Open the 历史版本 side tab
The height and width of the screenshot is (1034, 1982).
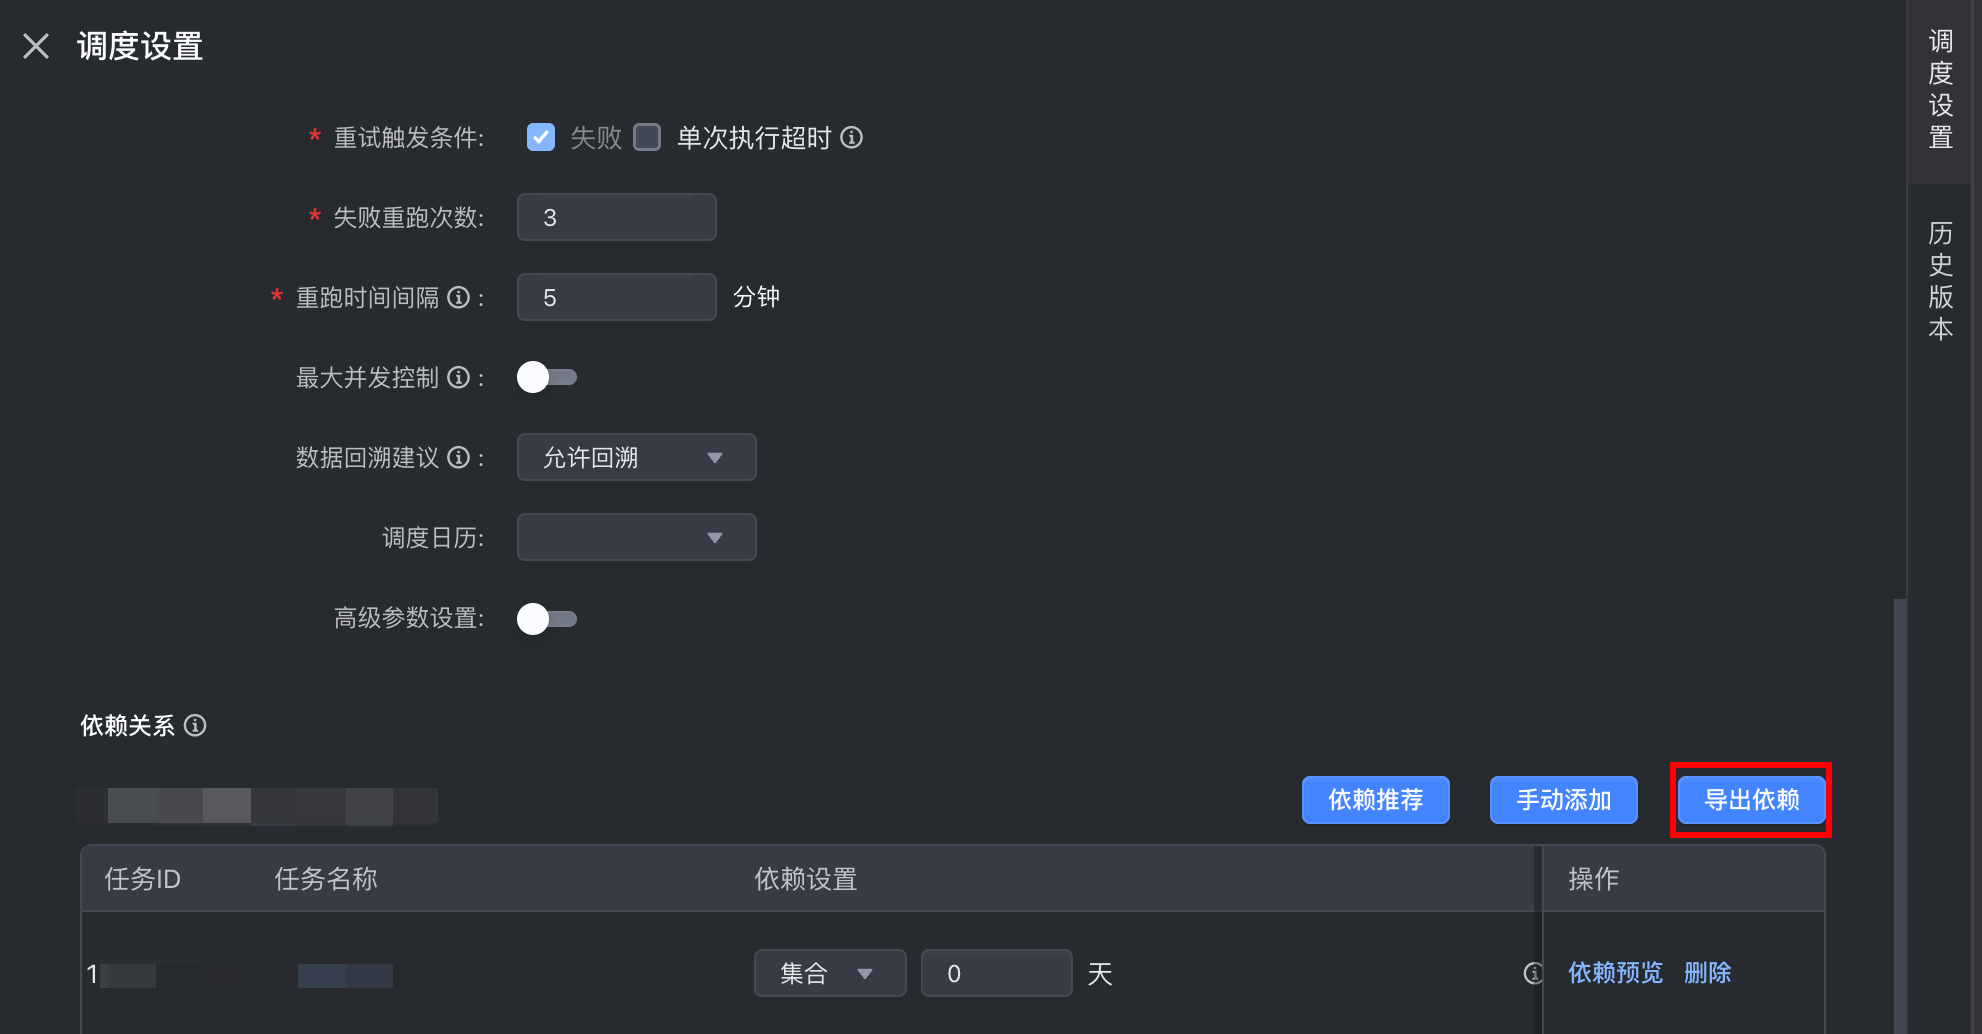(x=1940, y=281)
